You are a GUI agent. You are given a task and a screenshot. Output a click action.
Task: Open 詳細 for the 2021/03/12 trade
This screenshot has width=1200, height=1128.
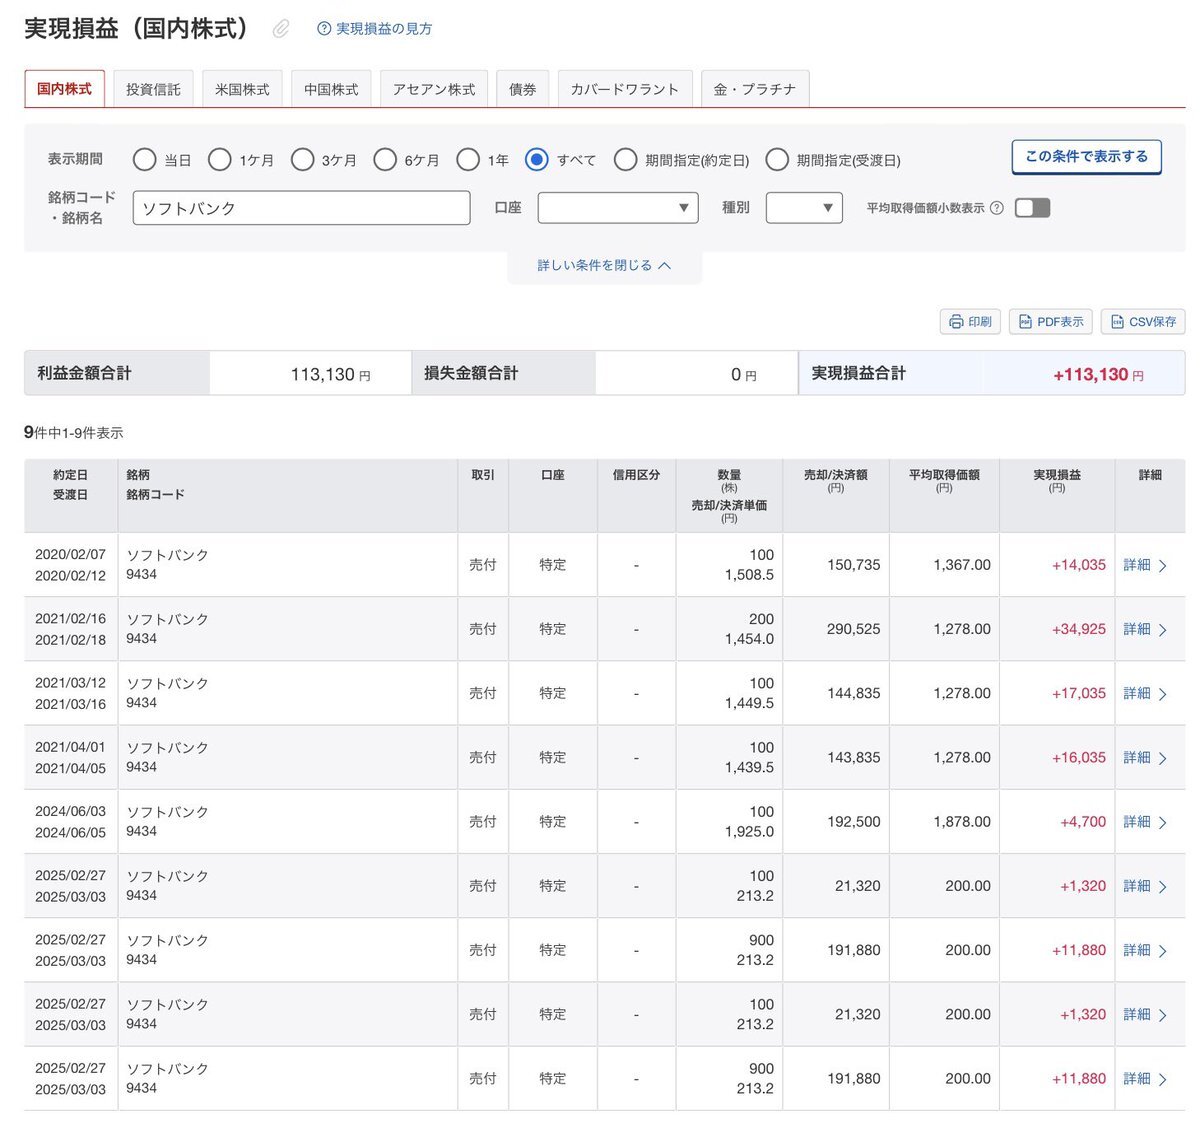(x=1145, y=693)
